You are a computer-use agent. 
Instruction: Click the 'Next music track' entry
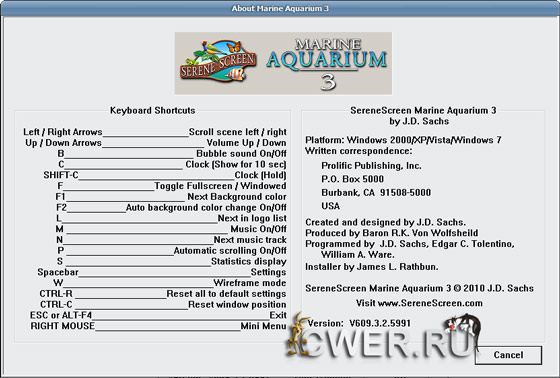[x=250, y=239]
